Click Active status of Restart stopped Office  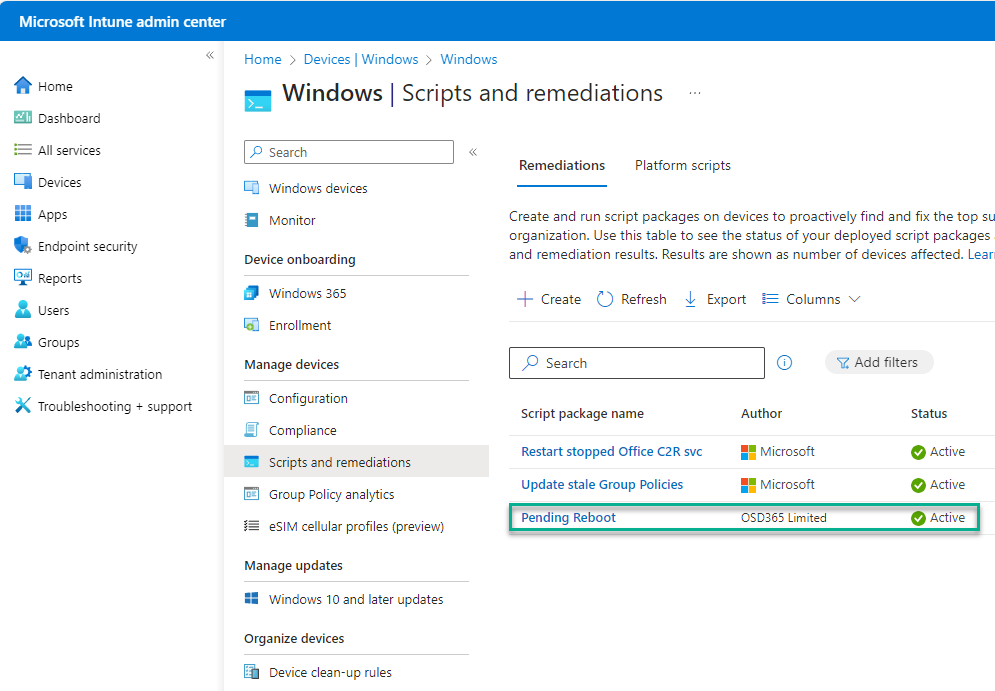pyautogui.click(x=938, y=452)
